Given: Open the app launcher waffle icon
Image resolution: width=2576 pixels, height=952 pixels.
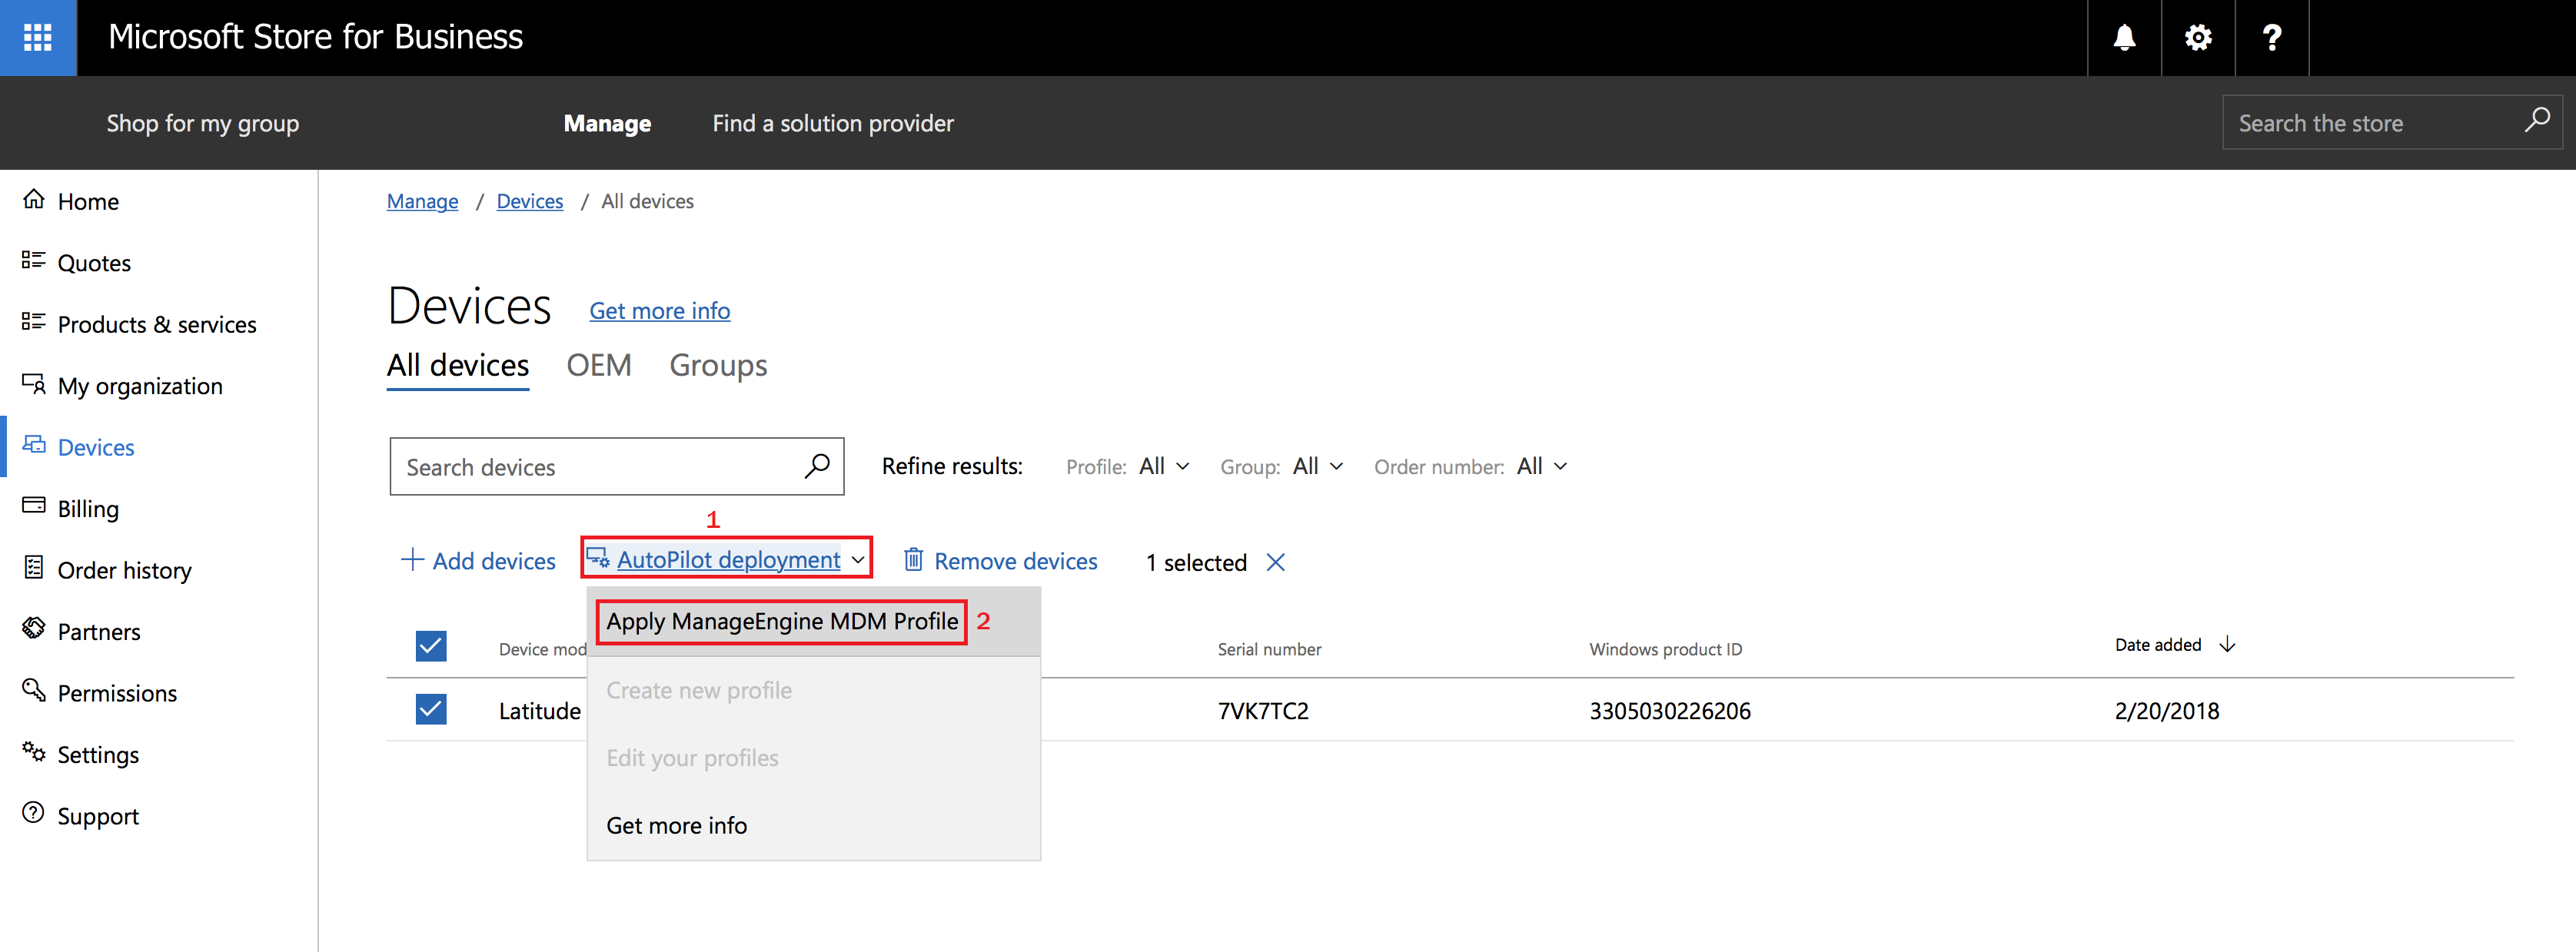Looking at the screenshot, I should click(x=38, y=38).
